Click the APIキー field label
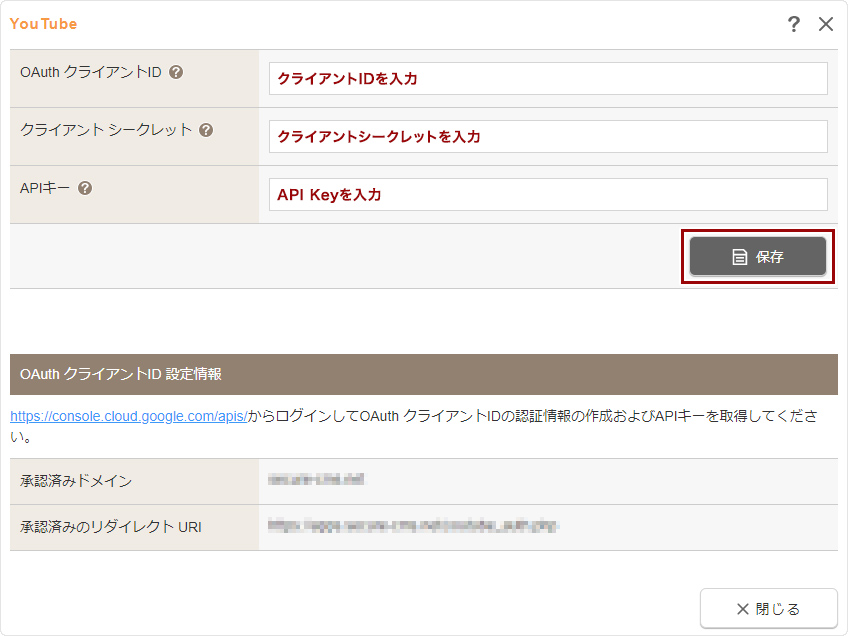Screen dimensions: 848x636 tap(45, 188)
